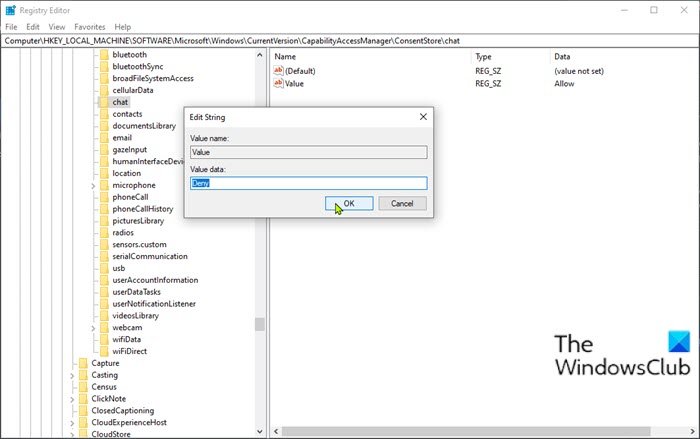
Task: Click the values pane scroll left arrow
Action: (276, 431)
